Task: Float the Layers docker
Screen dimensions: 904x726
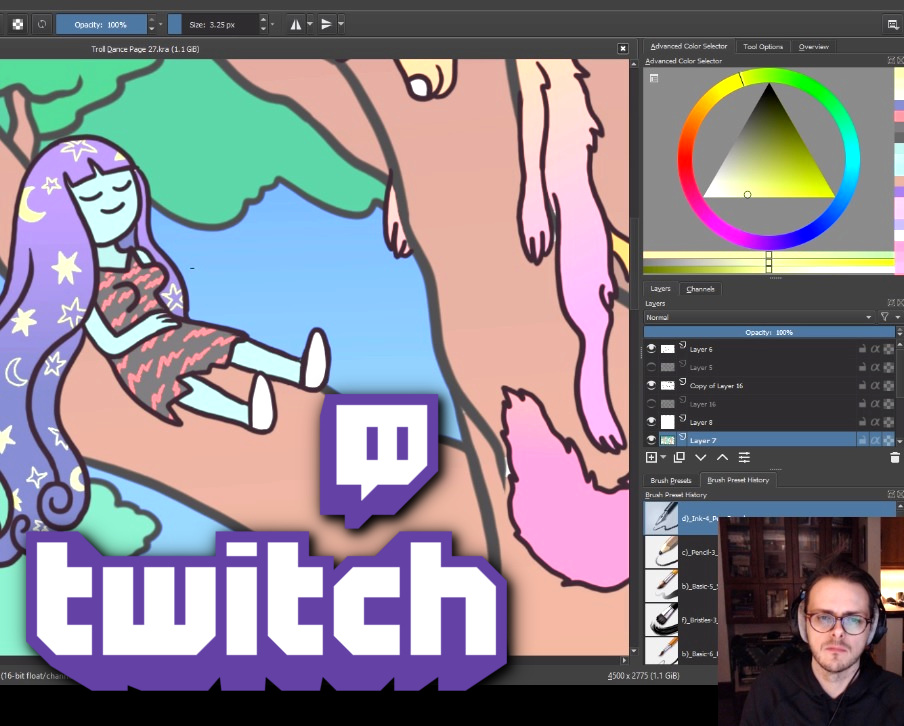Action: pos(891,303)
